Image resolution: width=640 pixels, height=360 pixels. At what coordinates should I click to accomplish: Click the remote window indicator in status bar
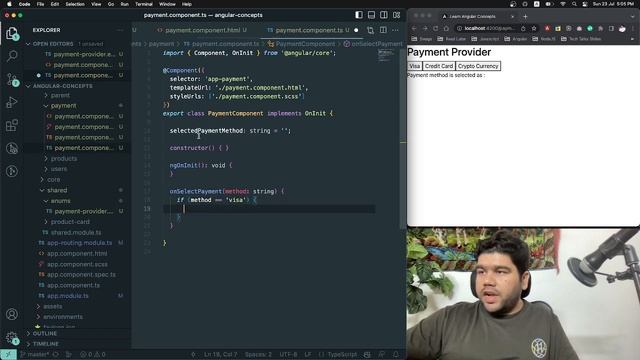(x=8, y=354)
